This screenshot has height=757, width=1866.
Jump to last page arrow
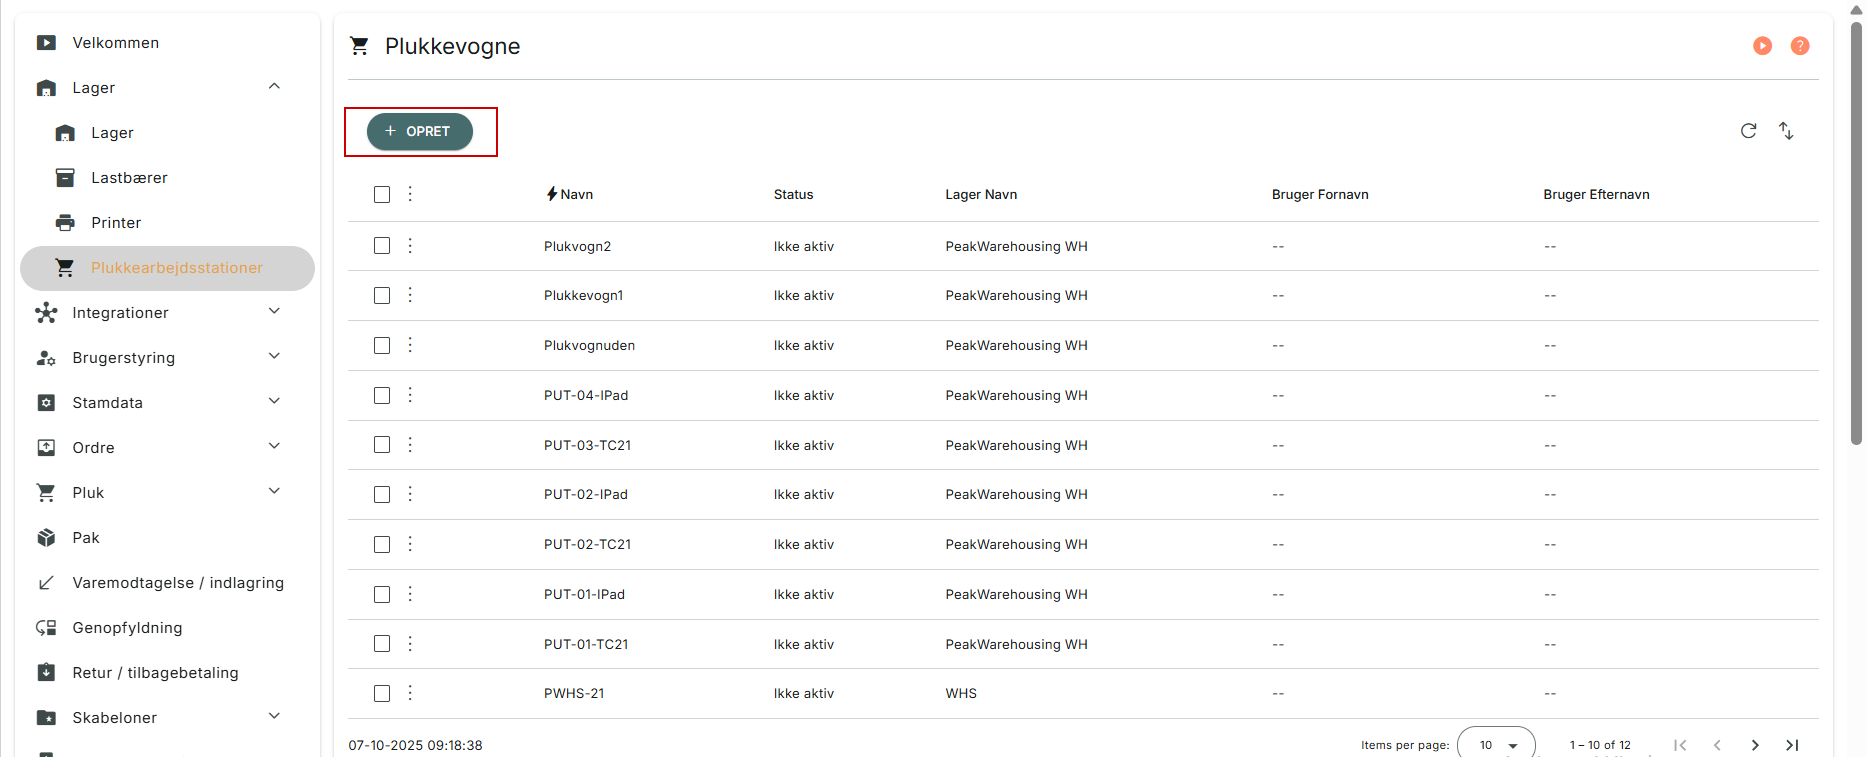click(x=1792, y=745)
